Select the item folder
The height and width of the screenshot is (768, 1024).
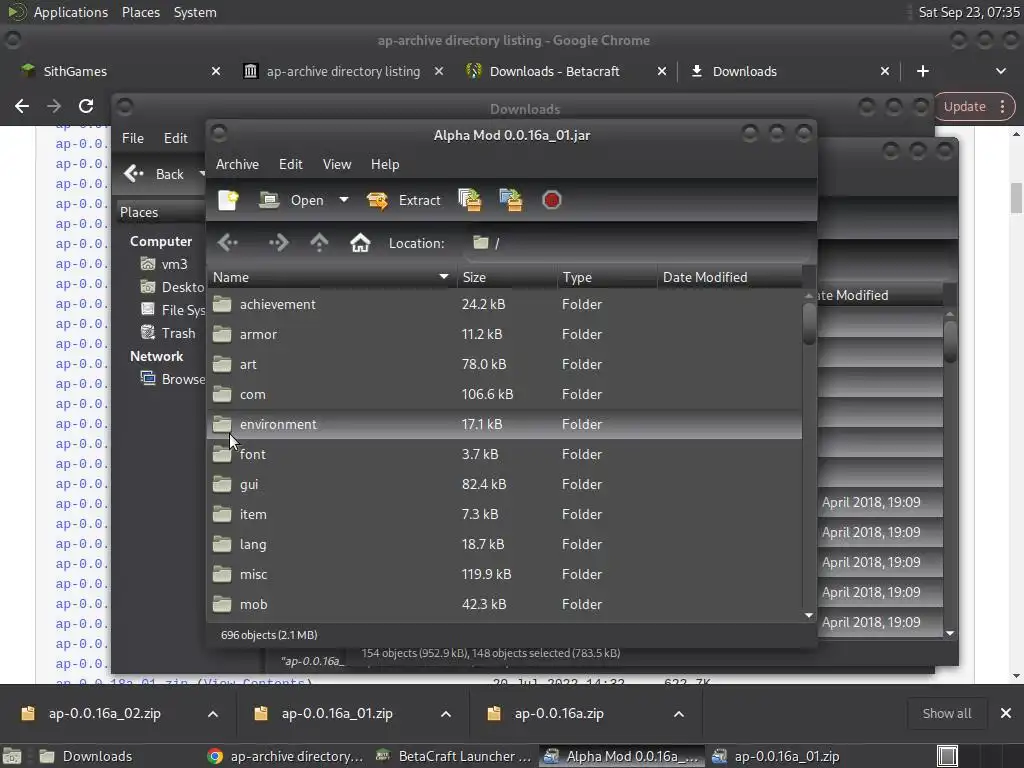(504, 515)
